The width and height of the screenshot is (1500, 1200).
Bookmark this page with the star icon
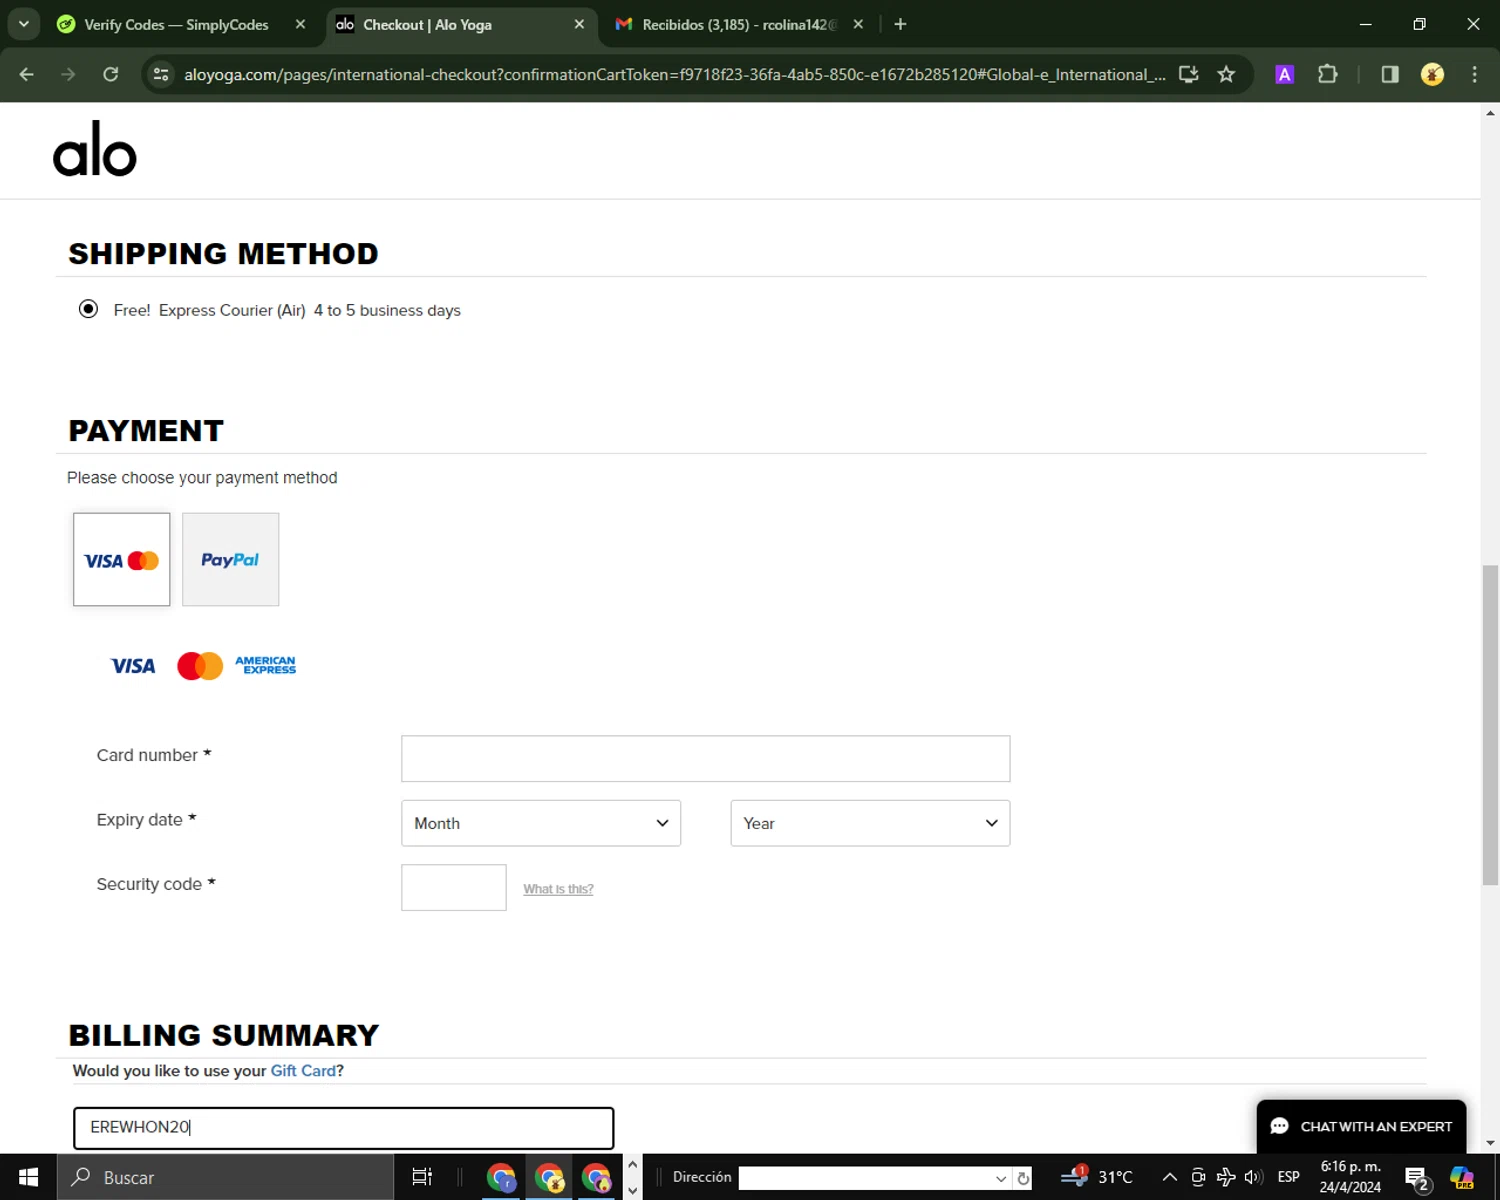point(1226,74)
